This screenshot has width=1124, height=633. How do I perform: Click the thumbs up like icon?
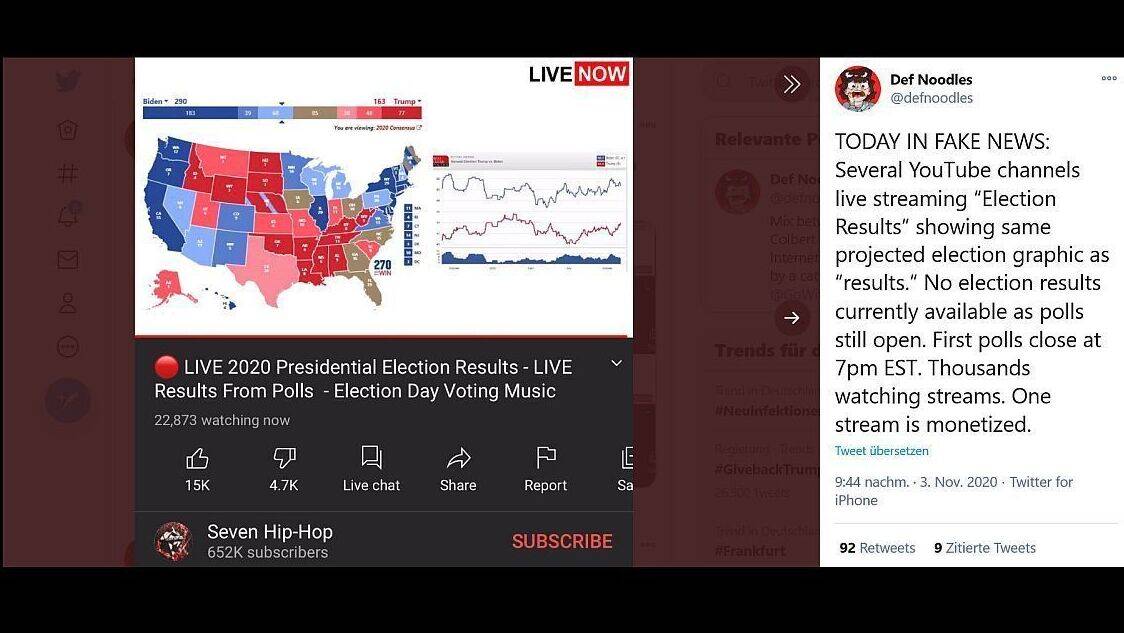click(x=197, y=457)
